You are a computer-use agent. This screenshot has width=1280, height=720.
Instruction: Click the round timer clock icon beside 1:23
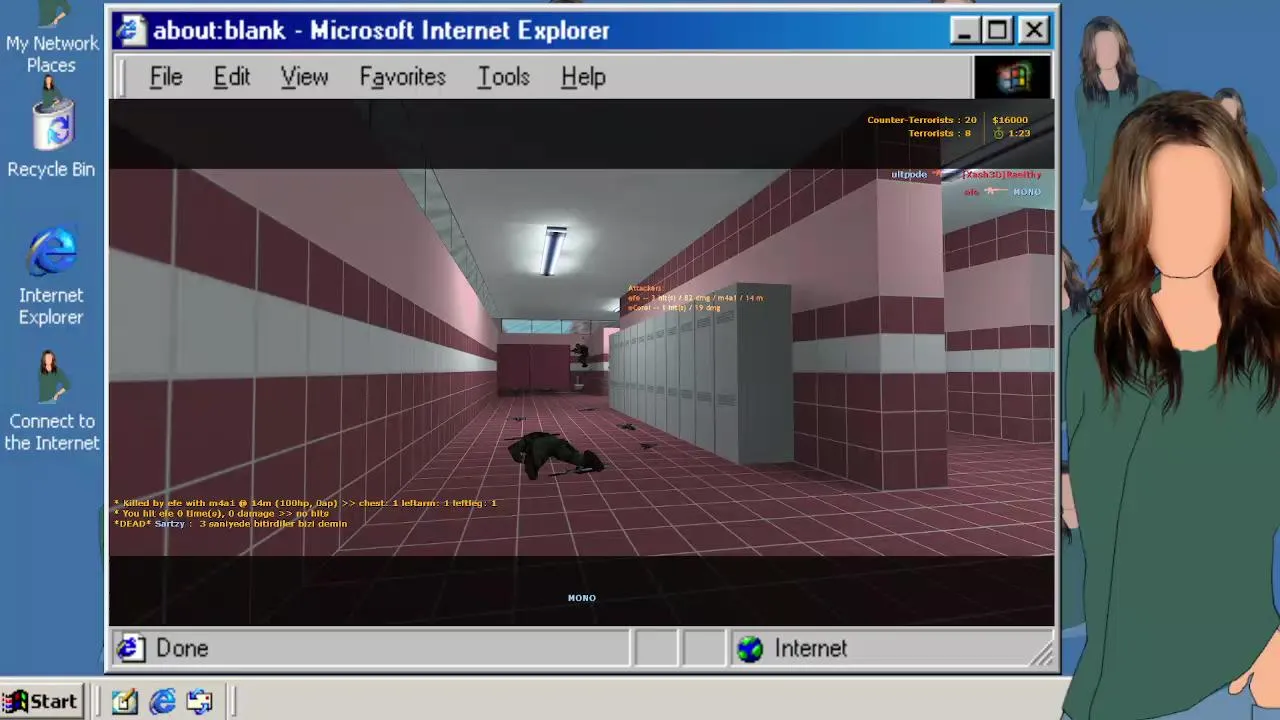point(998,133)
